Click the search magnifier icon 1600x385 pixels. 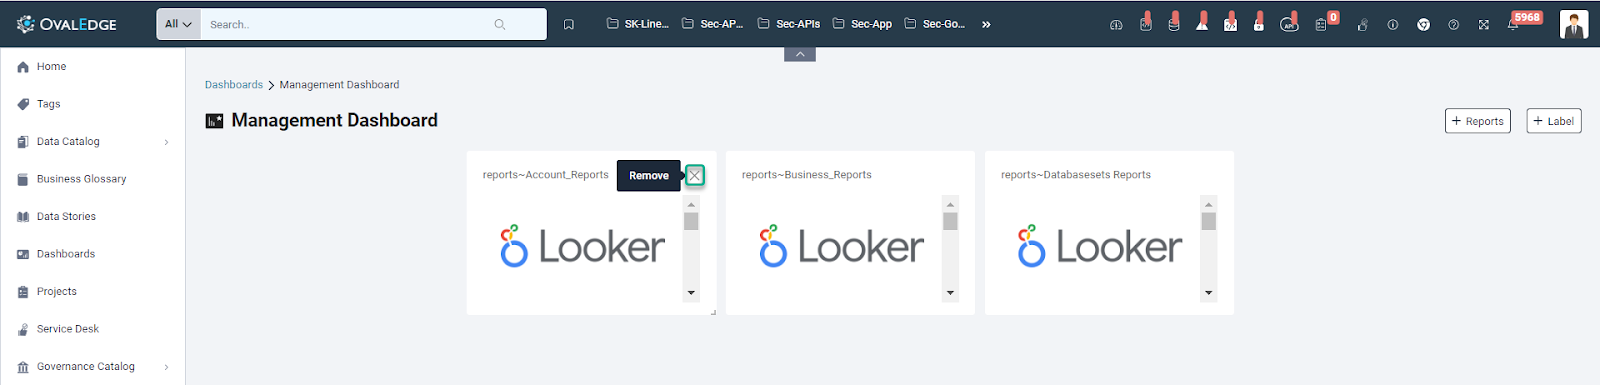(x=500, y=24)
